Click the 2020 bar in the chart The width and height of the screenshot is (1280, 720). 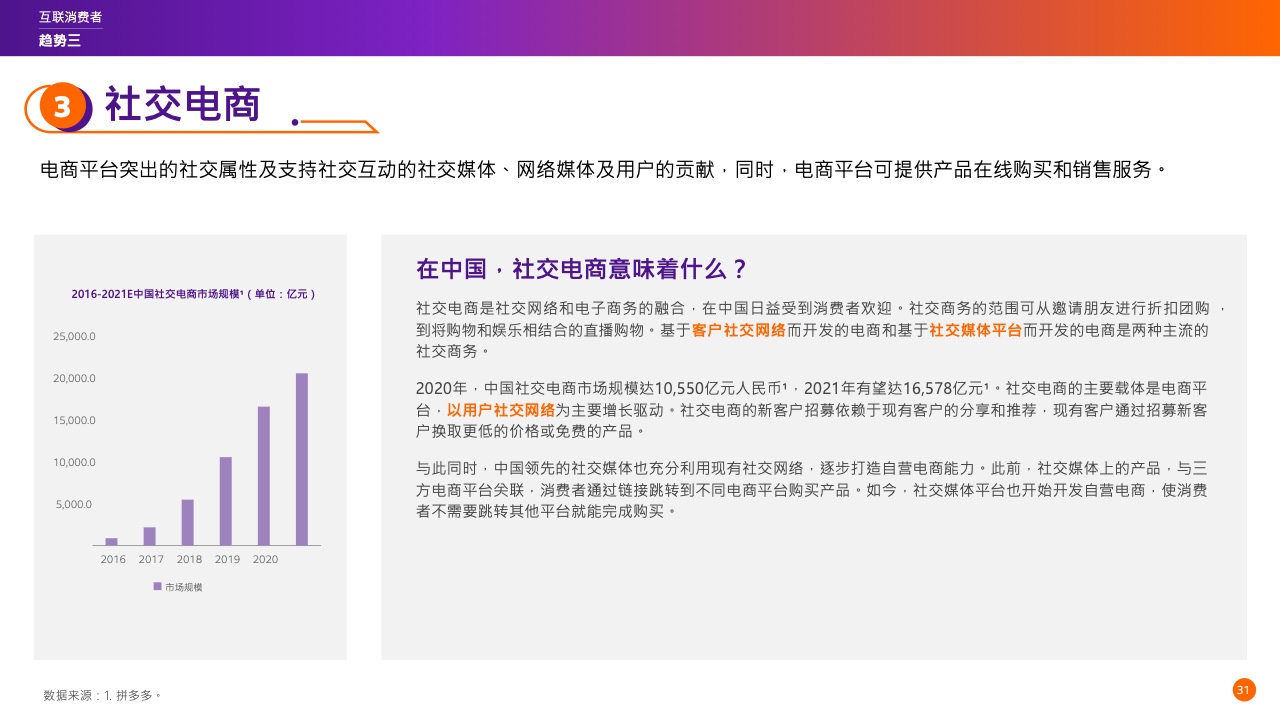point(264,476)
